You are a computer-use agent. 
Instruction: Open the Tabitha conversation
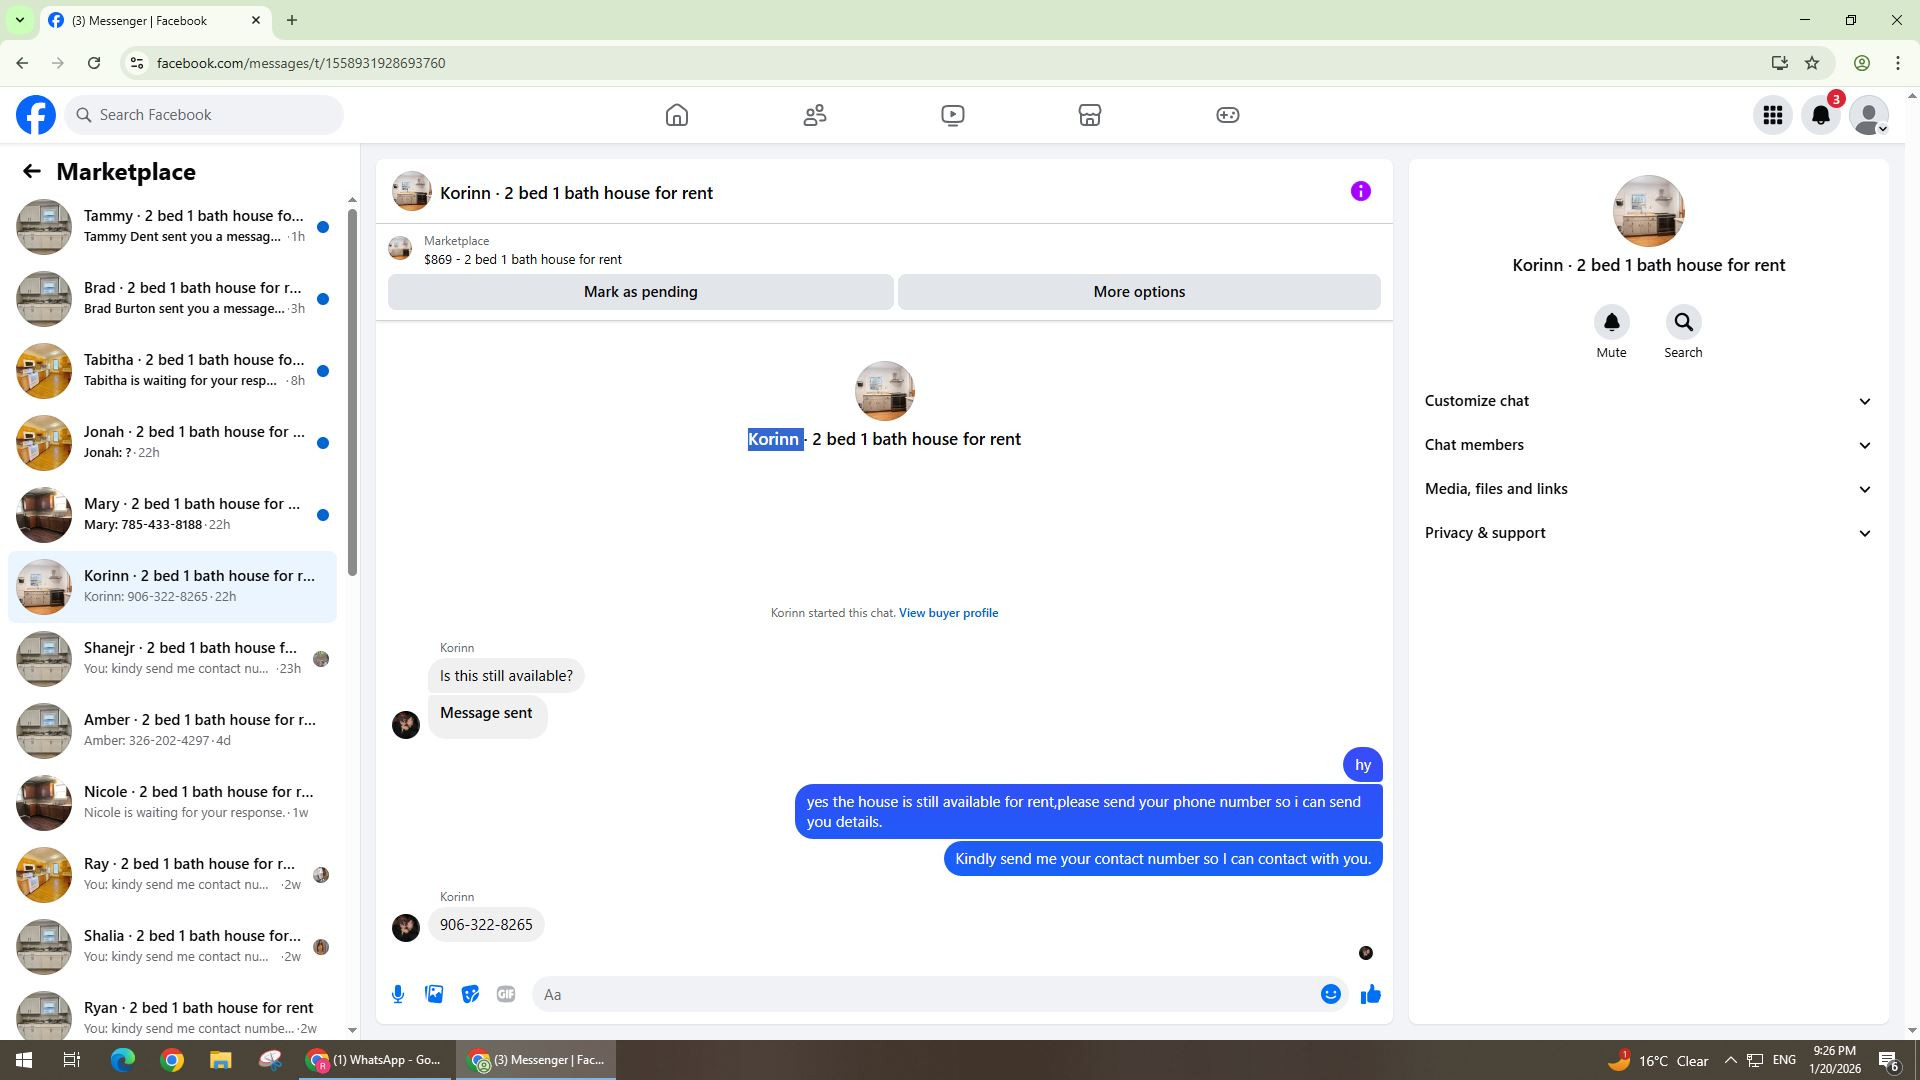pyautogui.click(x=172, y=371)
